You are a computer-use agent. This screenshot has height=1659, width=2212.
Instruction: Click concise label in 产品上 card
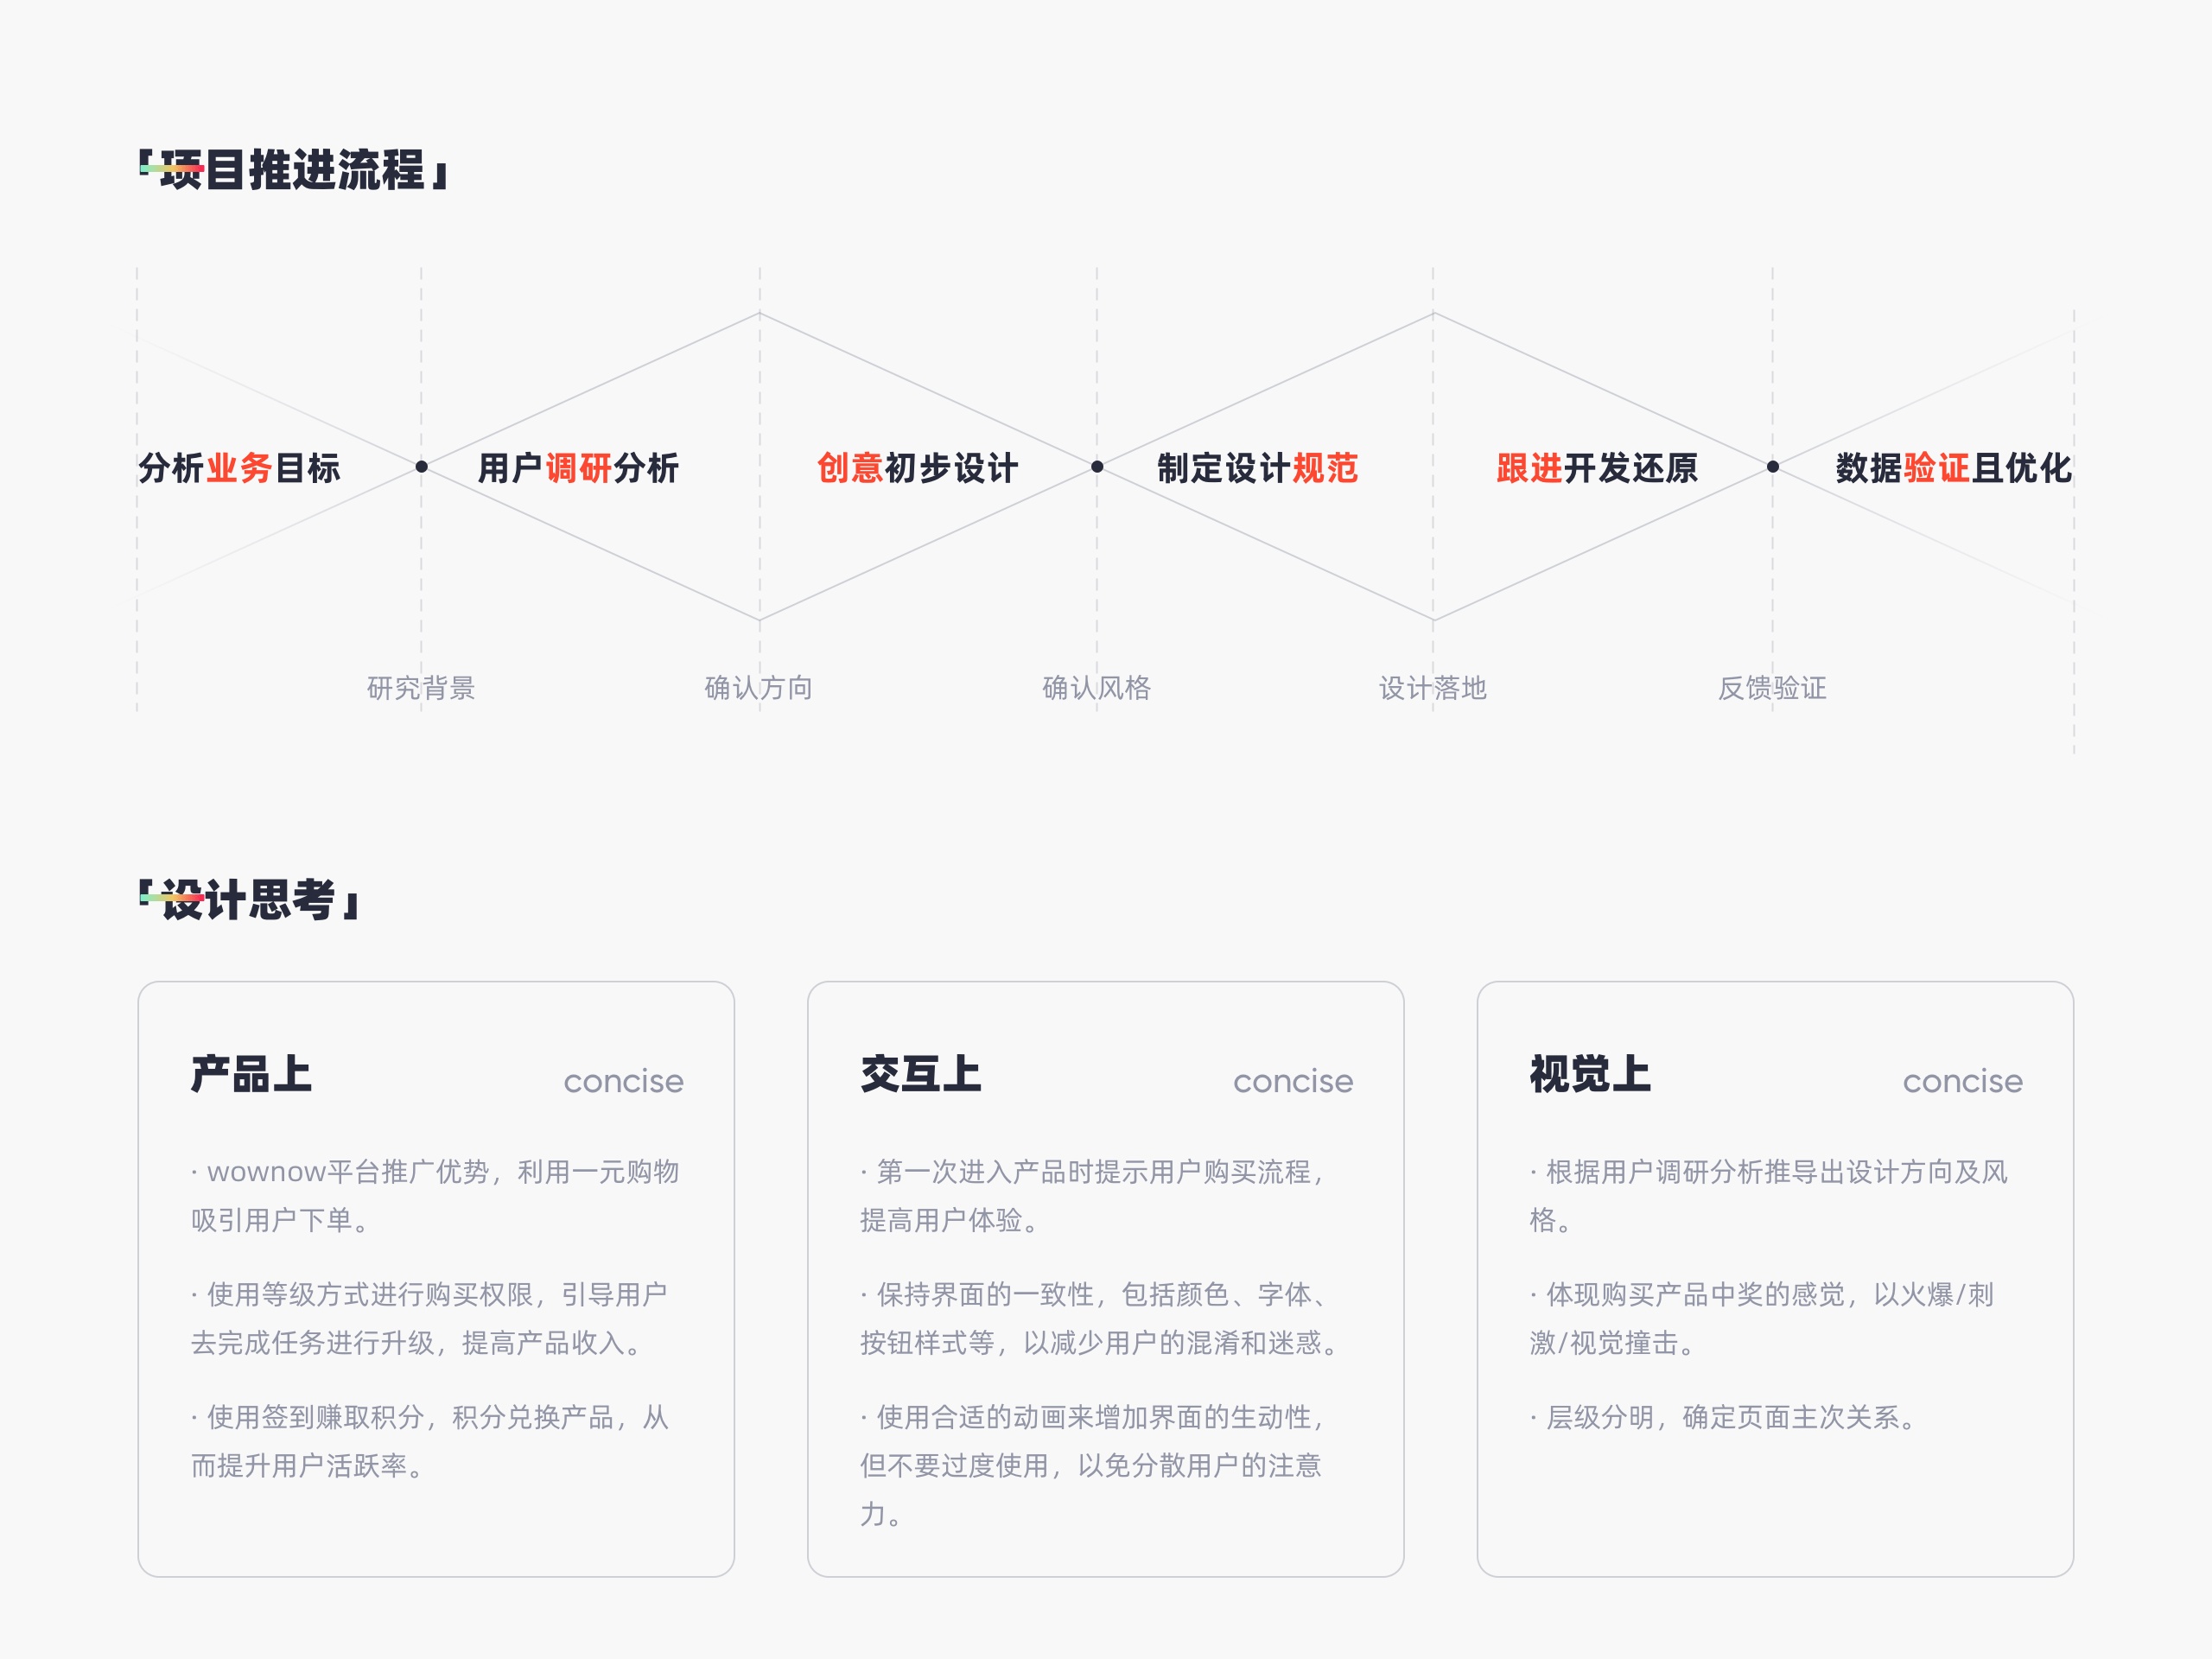pyautogui.click(x=623, y=1082)
